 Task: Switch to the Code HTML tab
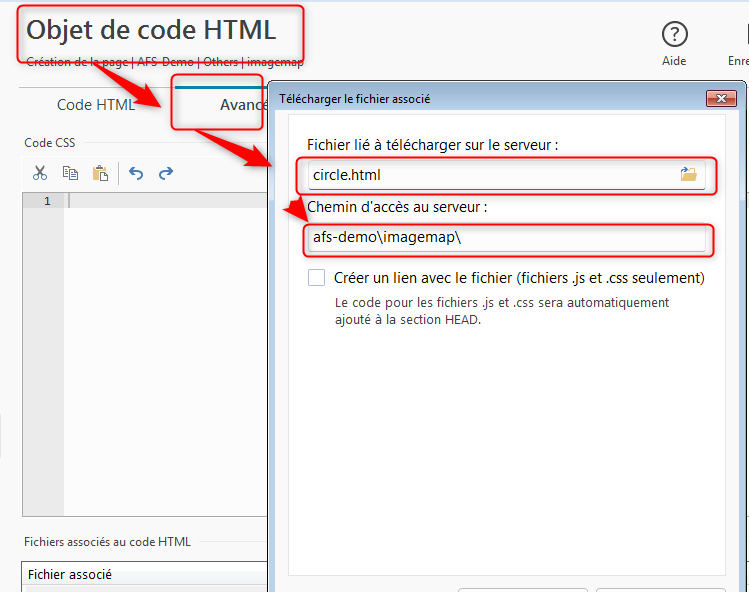pyautogui.click(x=95, y=105)
